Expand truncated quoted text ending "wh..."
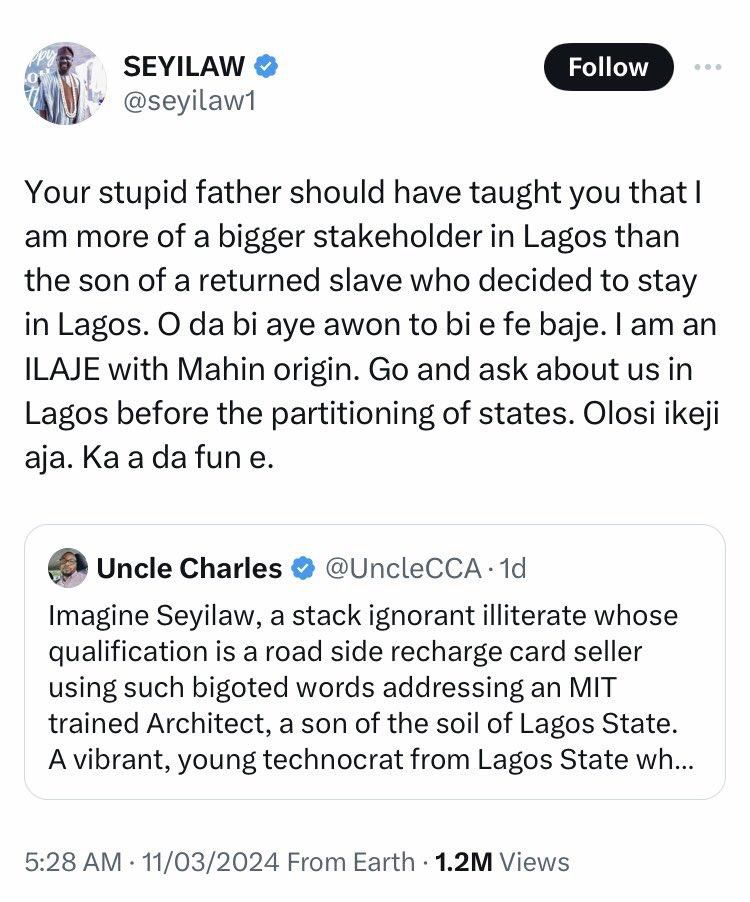 pyautogui.click(x=673, y=759)
